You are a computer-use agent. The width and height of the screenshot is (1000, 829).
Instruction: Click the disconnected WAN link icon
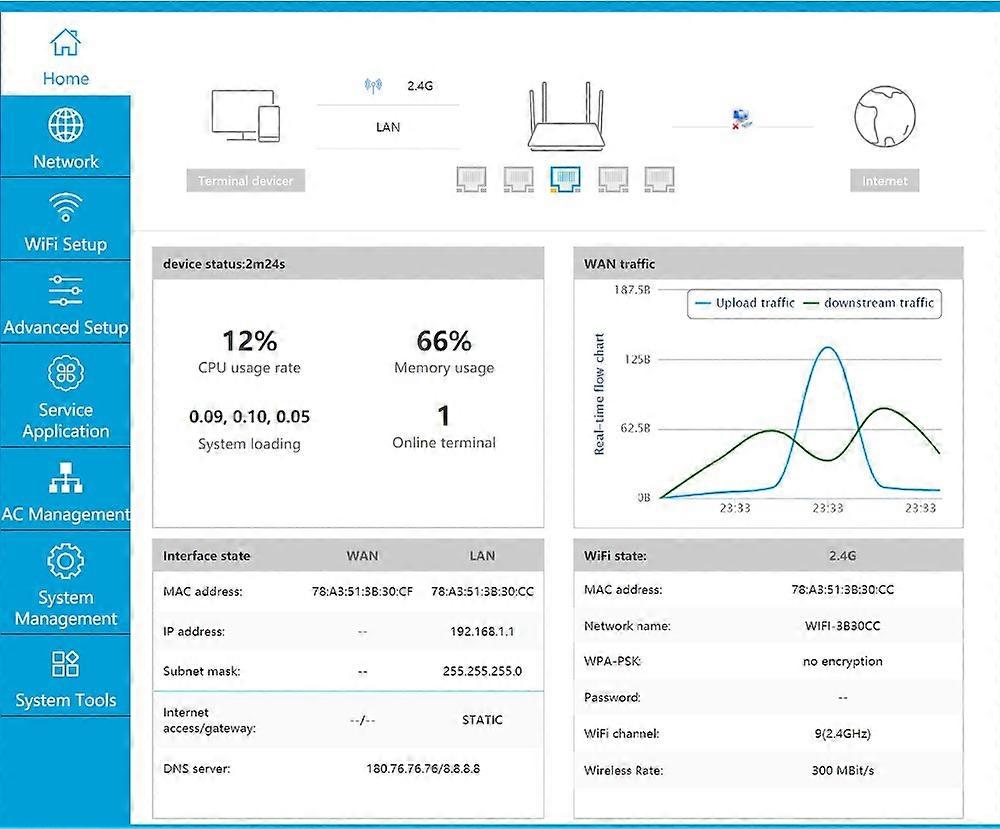pos(741,121)
